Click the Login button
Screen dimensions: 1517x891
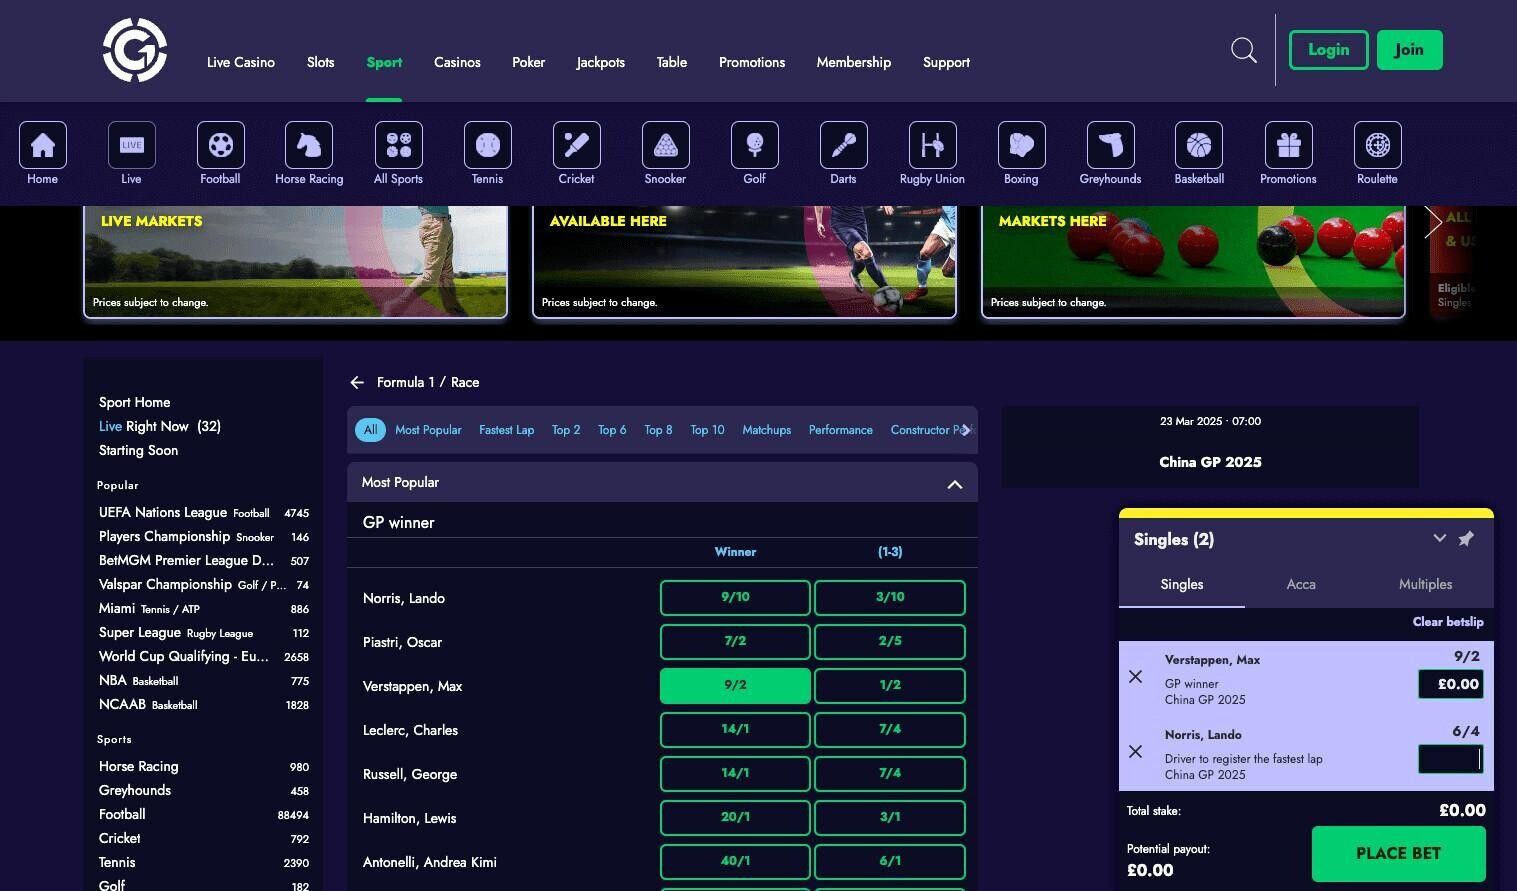coord(1329,50)
